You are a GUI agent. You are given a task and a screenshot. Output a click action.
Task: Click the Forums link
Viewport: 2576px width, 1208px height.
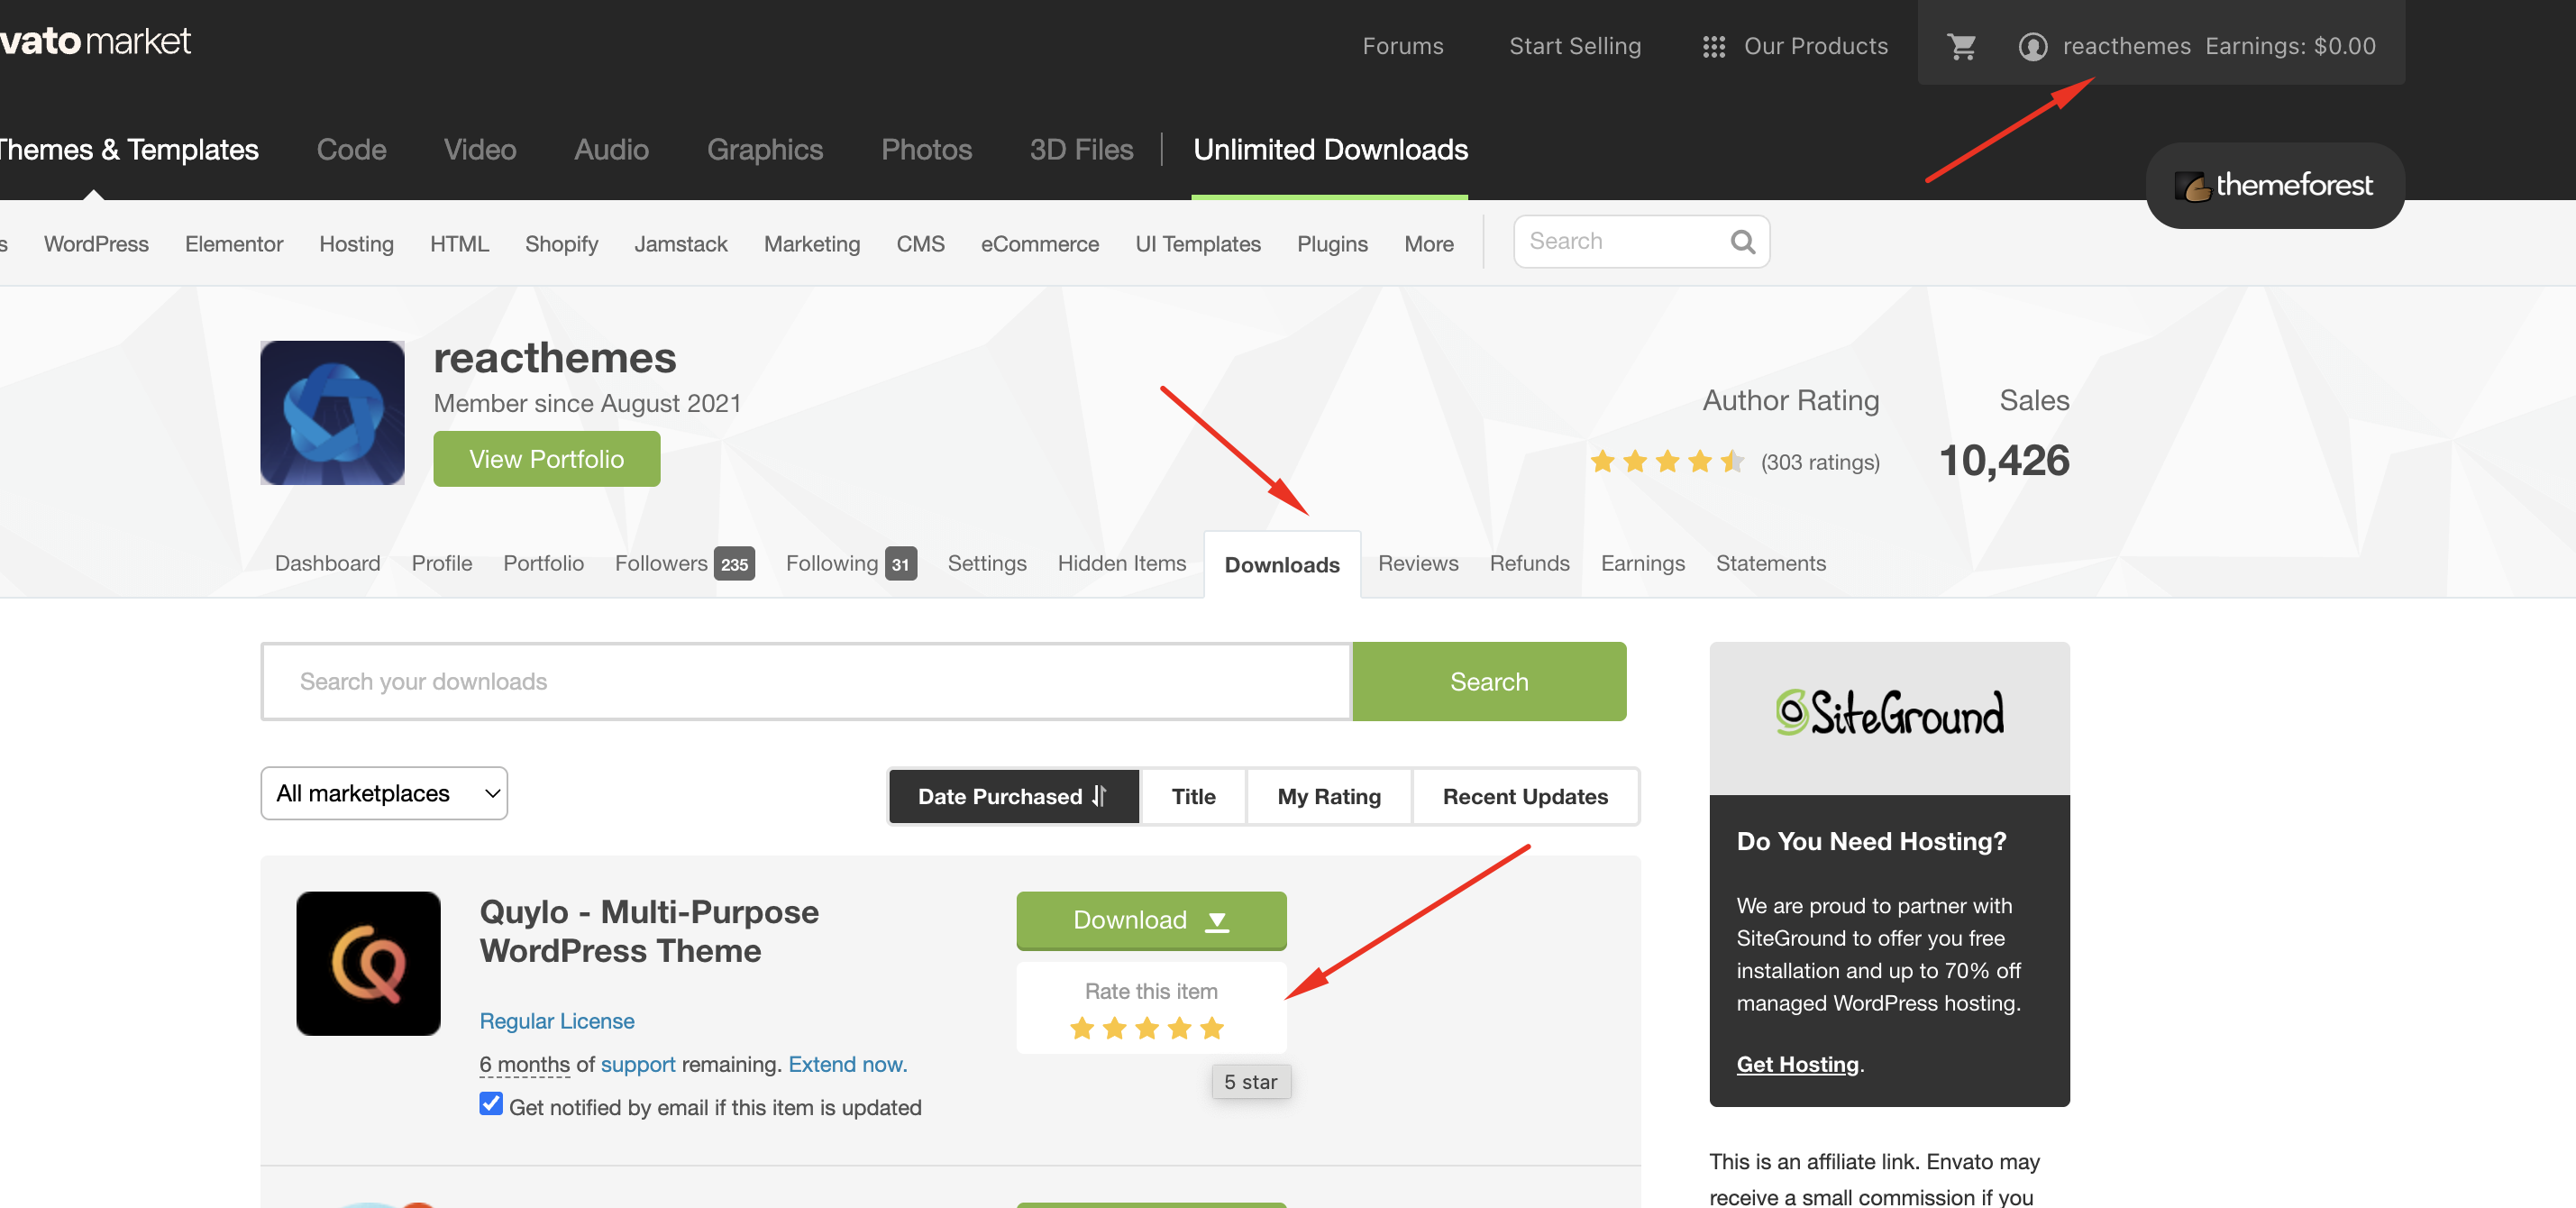tap(1402, 46)
